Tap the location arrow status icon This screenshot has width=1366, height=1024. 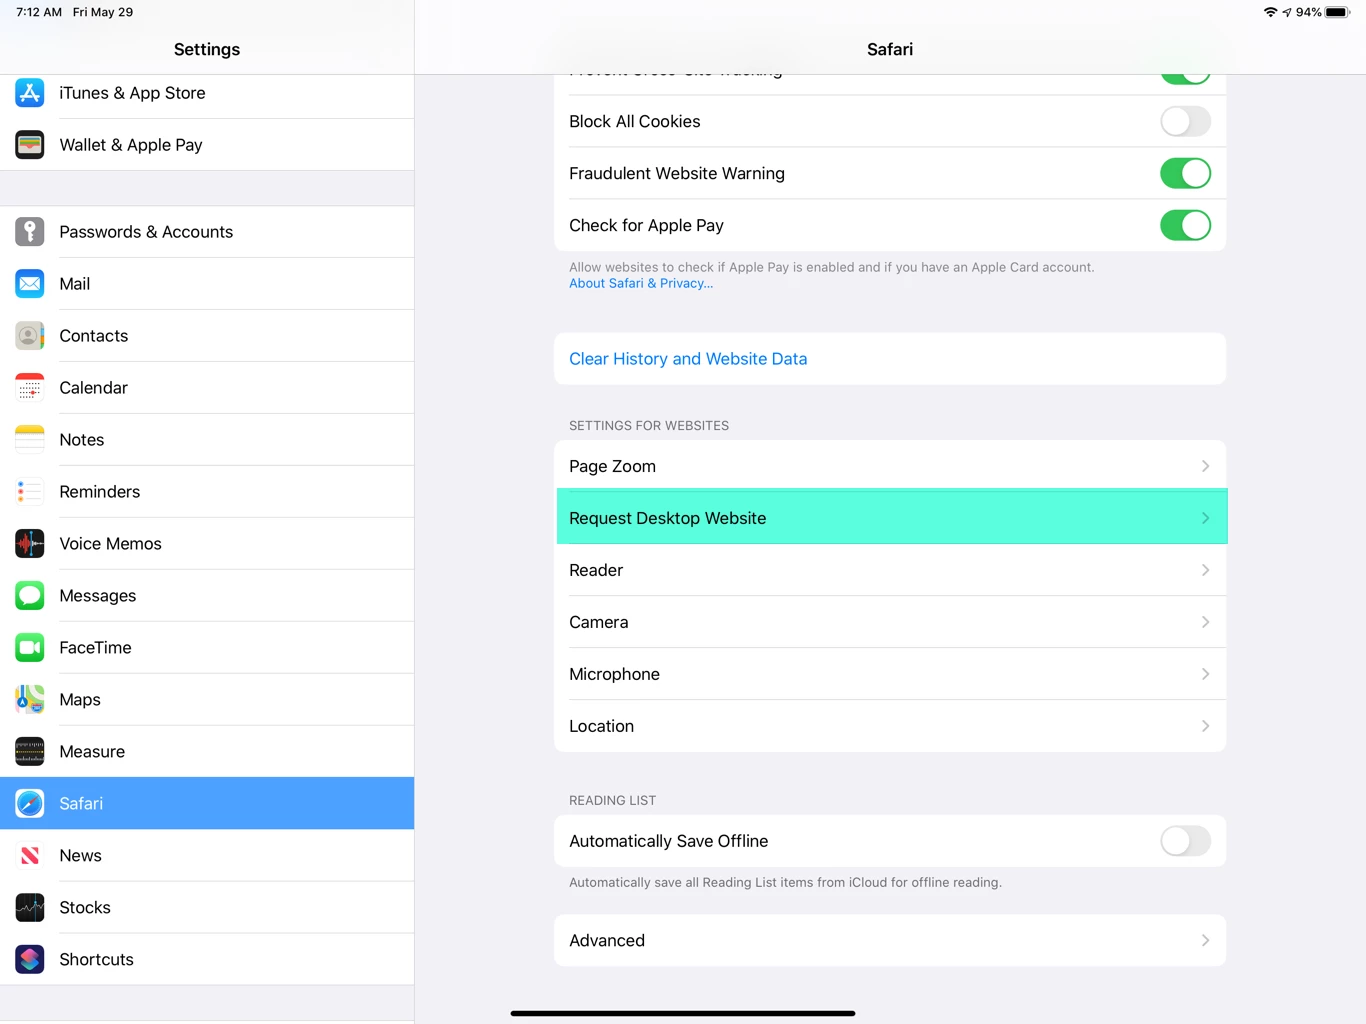tap(1287, 12)
